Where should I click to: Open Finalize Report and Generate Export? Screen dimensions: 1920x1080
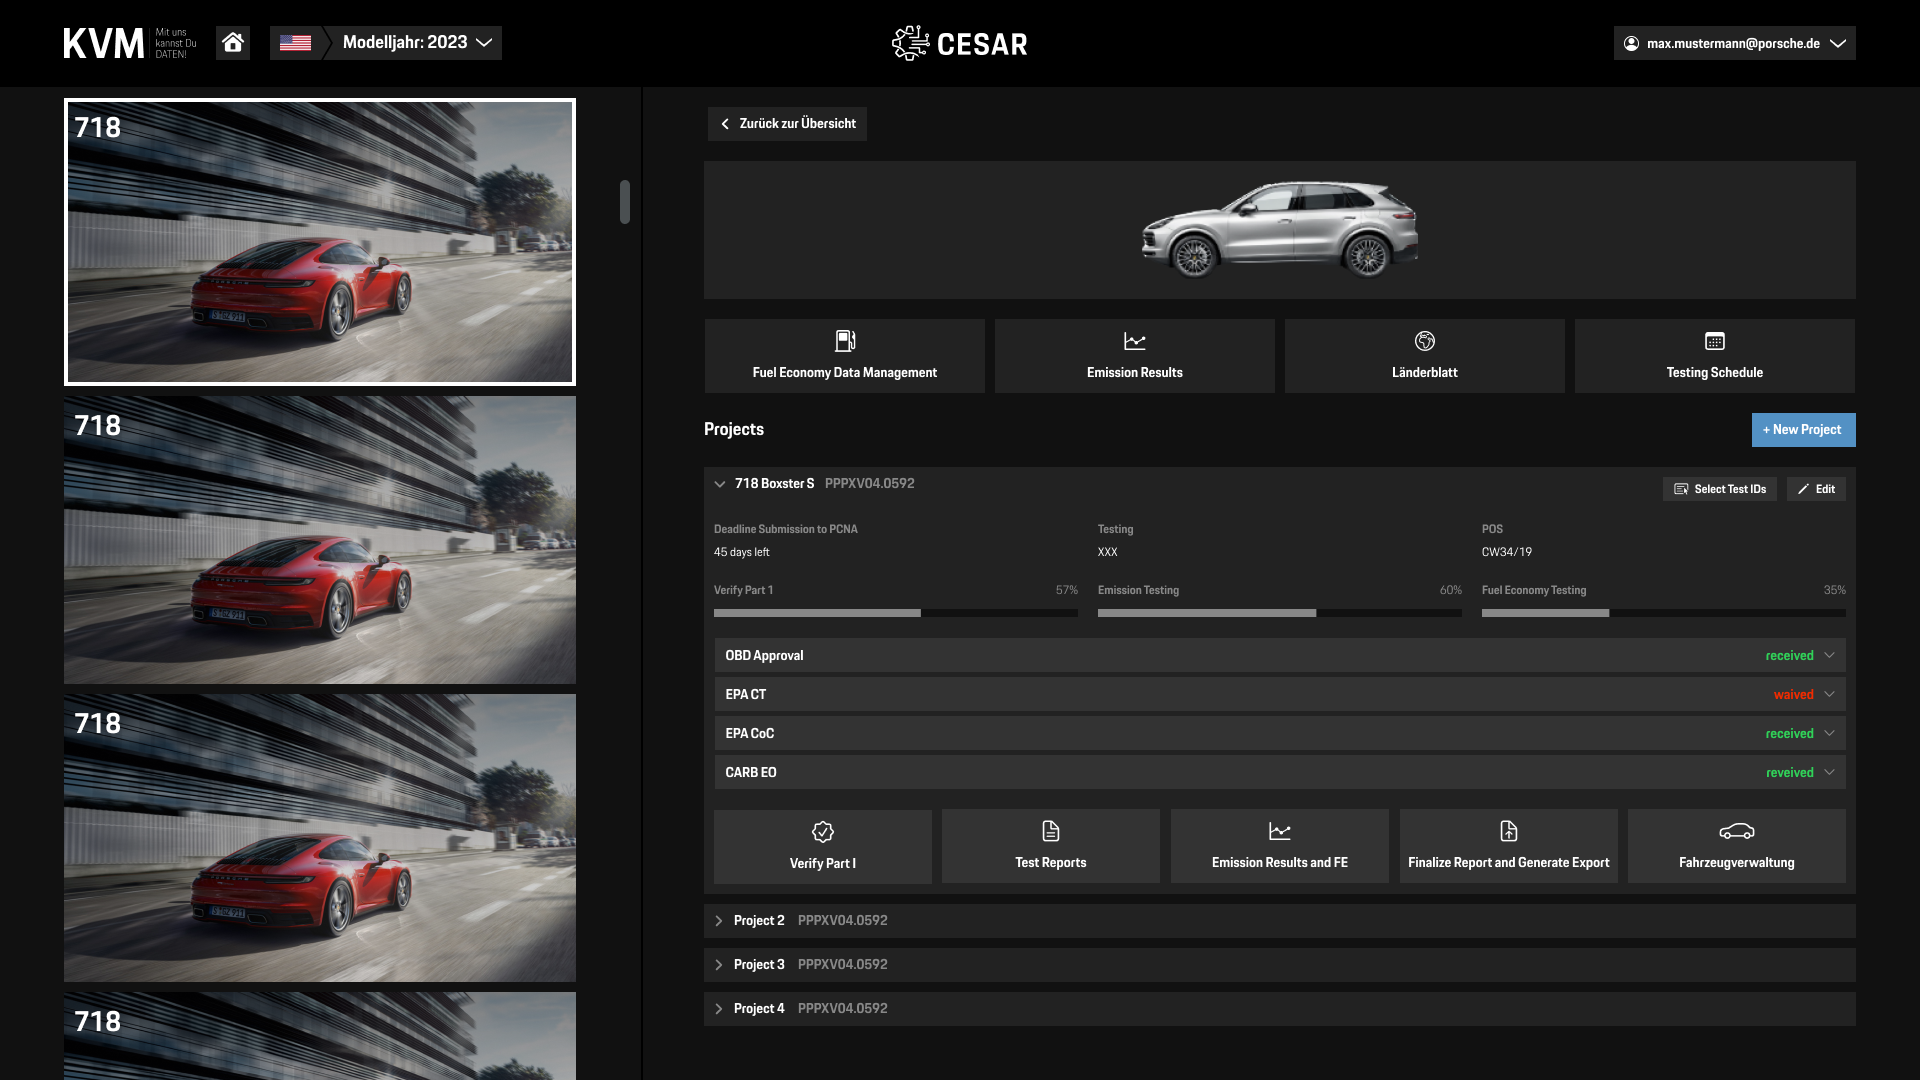tap(1508, 846)
